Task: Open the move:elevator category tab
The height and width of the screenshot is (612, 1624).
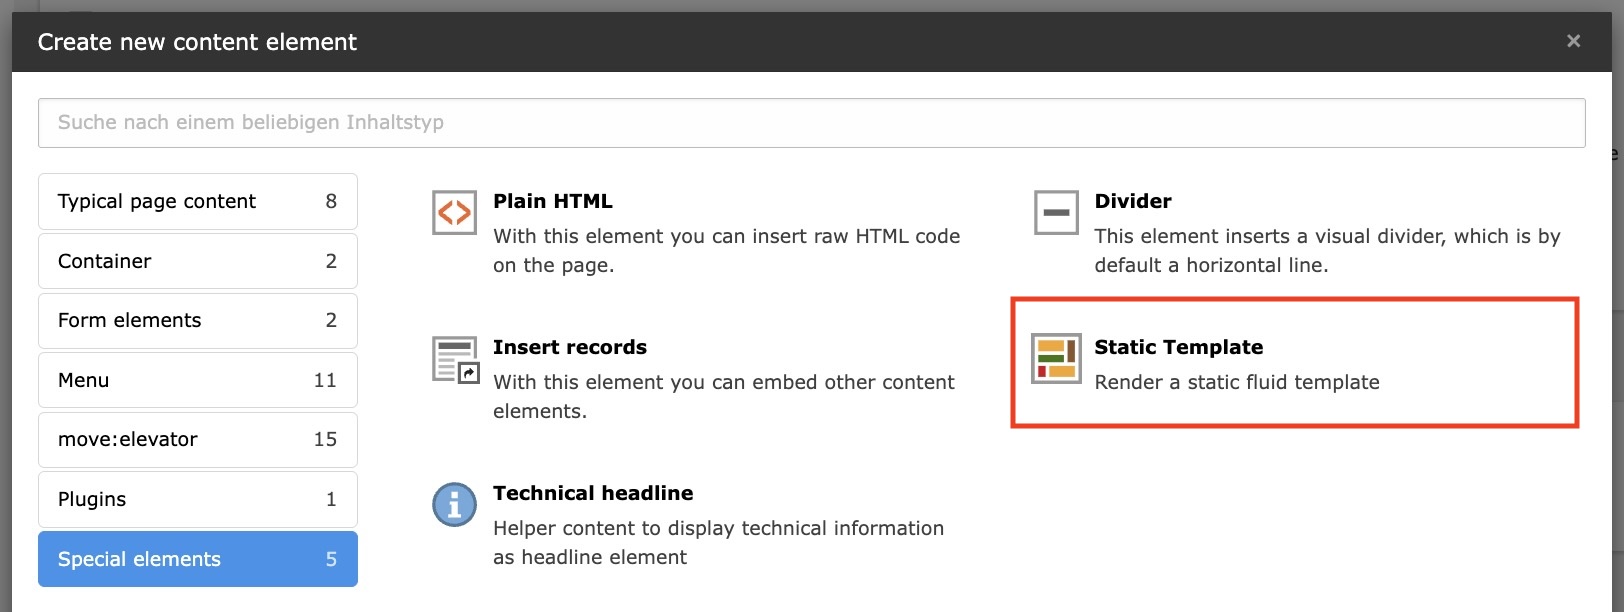Action: click(197, 440)
